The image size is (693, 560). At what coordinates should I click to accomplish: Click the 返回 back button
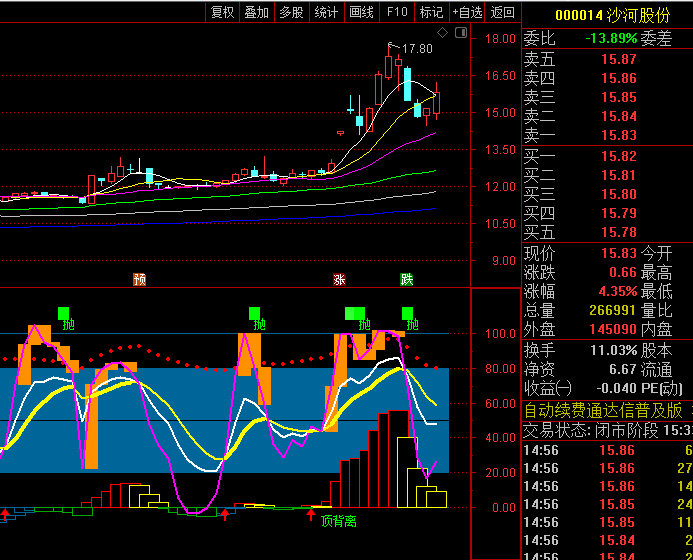[503, 12]
